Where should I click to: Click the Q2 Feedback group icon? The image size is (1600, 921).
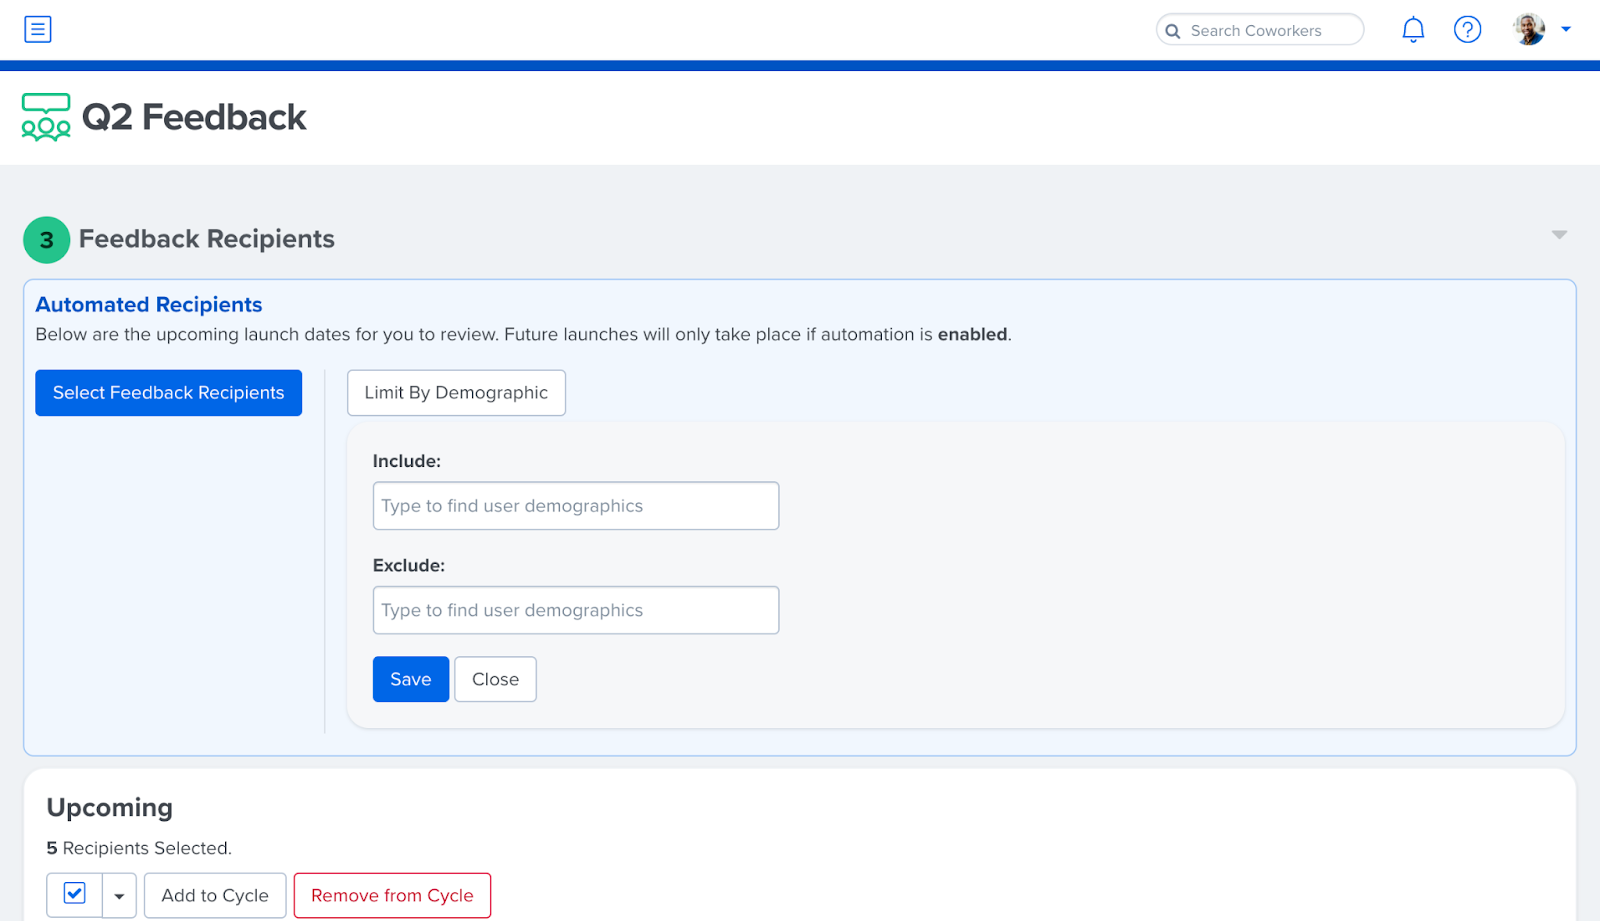click(46, 117)
